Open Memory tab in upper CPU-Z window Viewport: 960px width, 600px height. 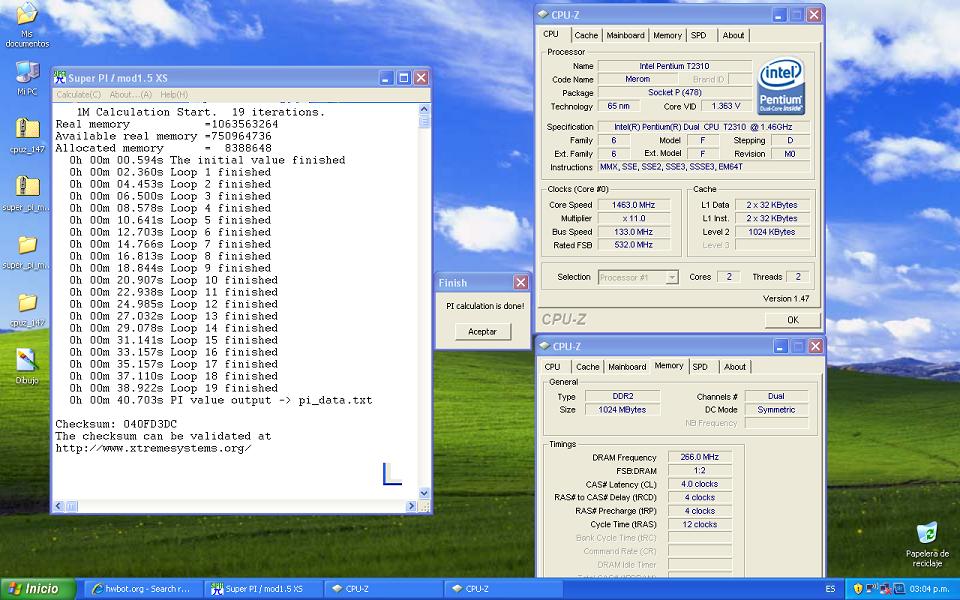pos(667,36)
